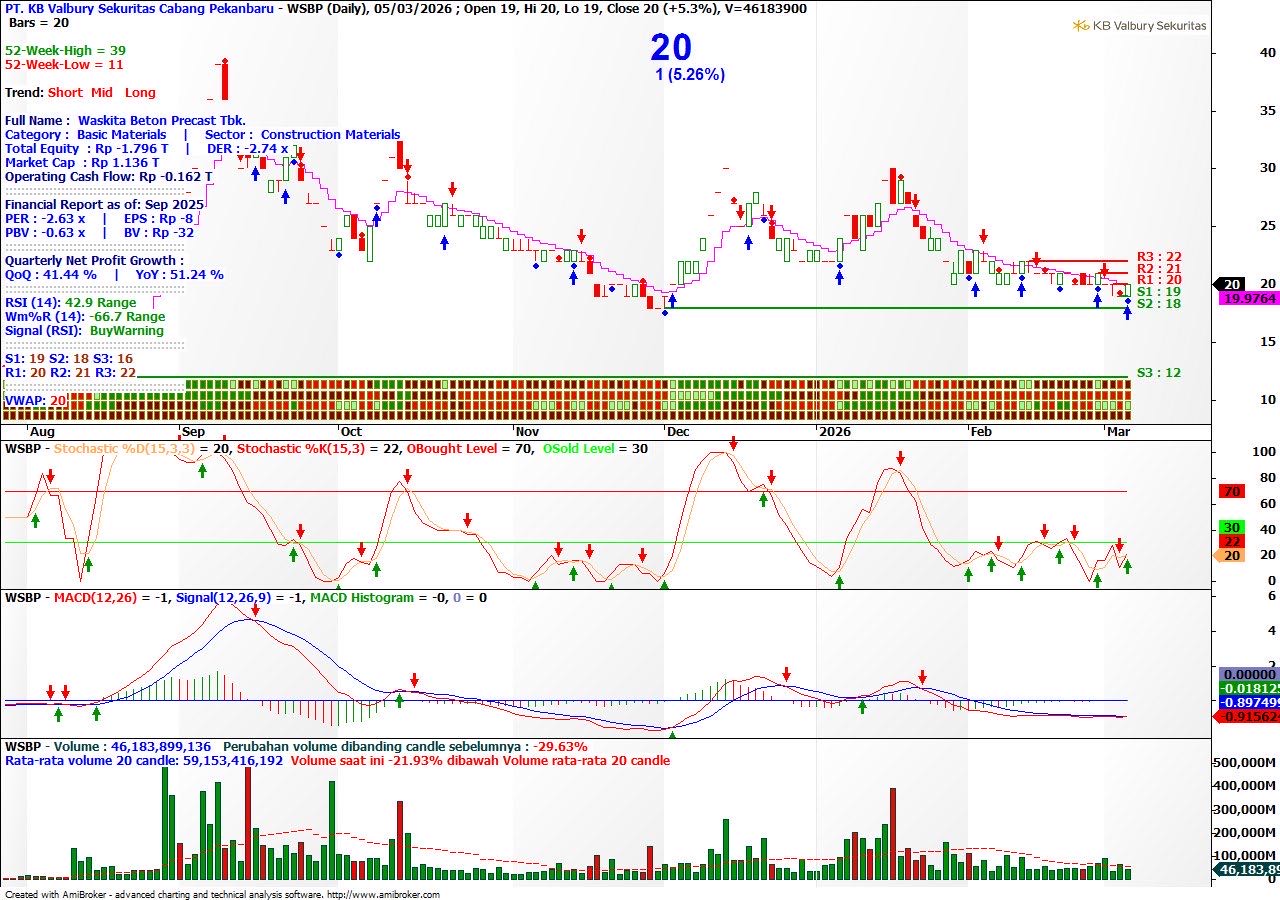Click the magenta 19.9764 price axis tag
The height and width of the screenshot is (900, 1280).
pyautogui.click(x=1249, y=298)
